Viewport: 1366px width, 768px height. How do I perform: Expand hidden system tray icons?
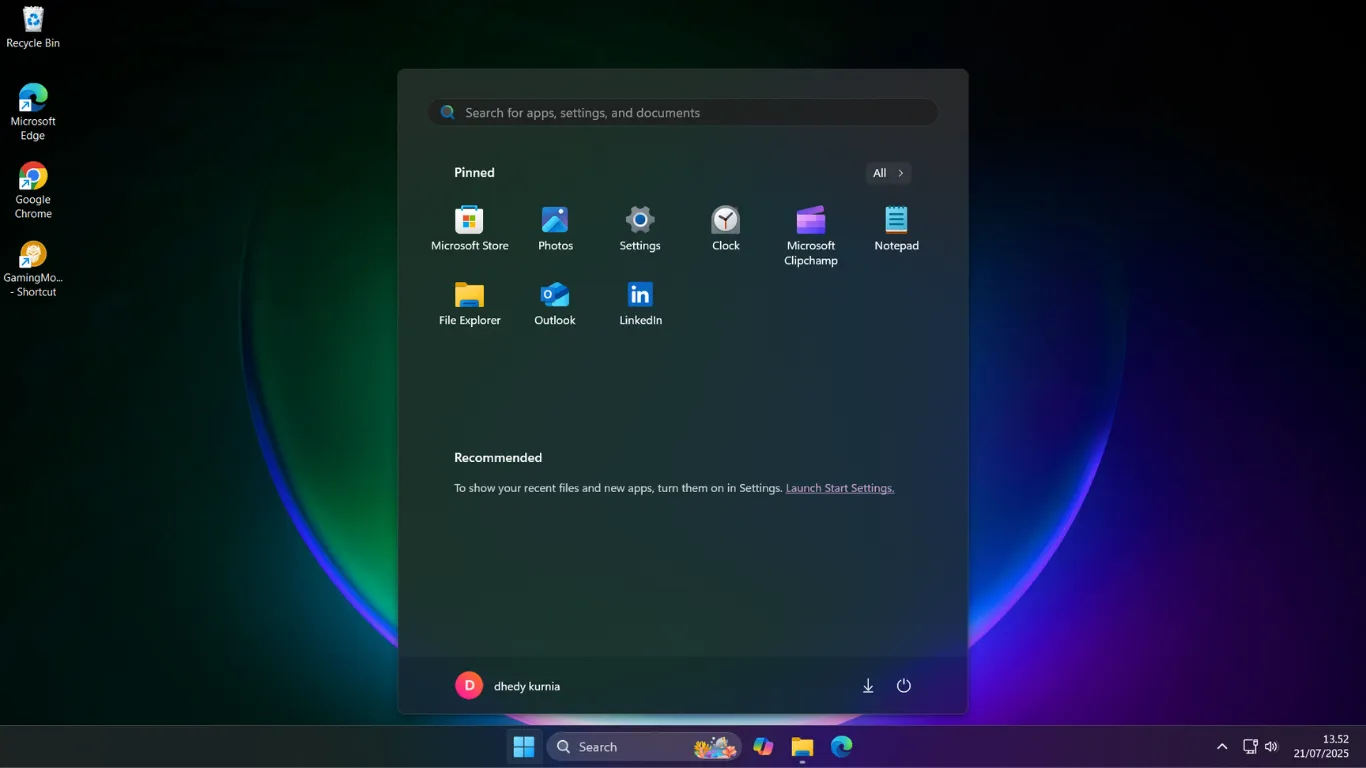(x=1222, y=746)
